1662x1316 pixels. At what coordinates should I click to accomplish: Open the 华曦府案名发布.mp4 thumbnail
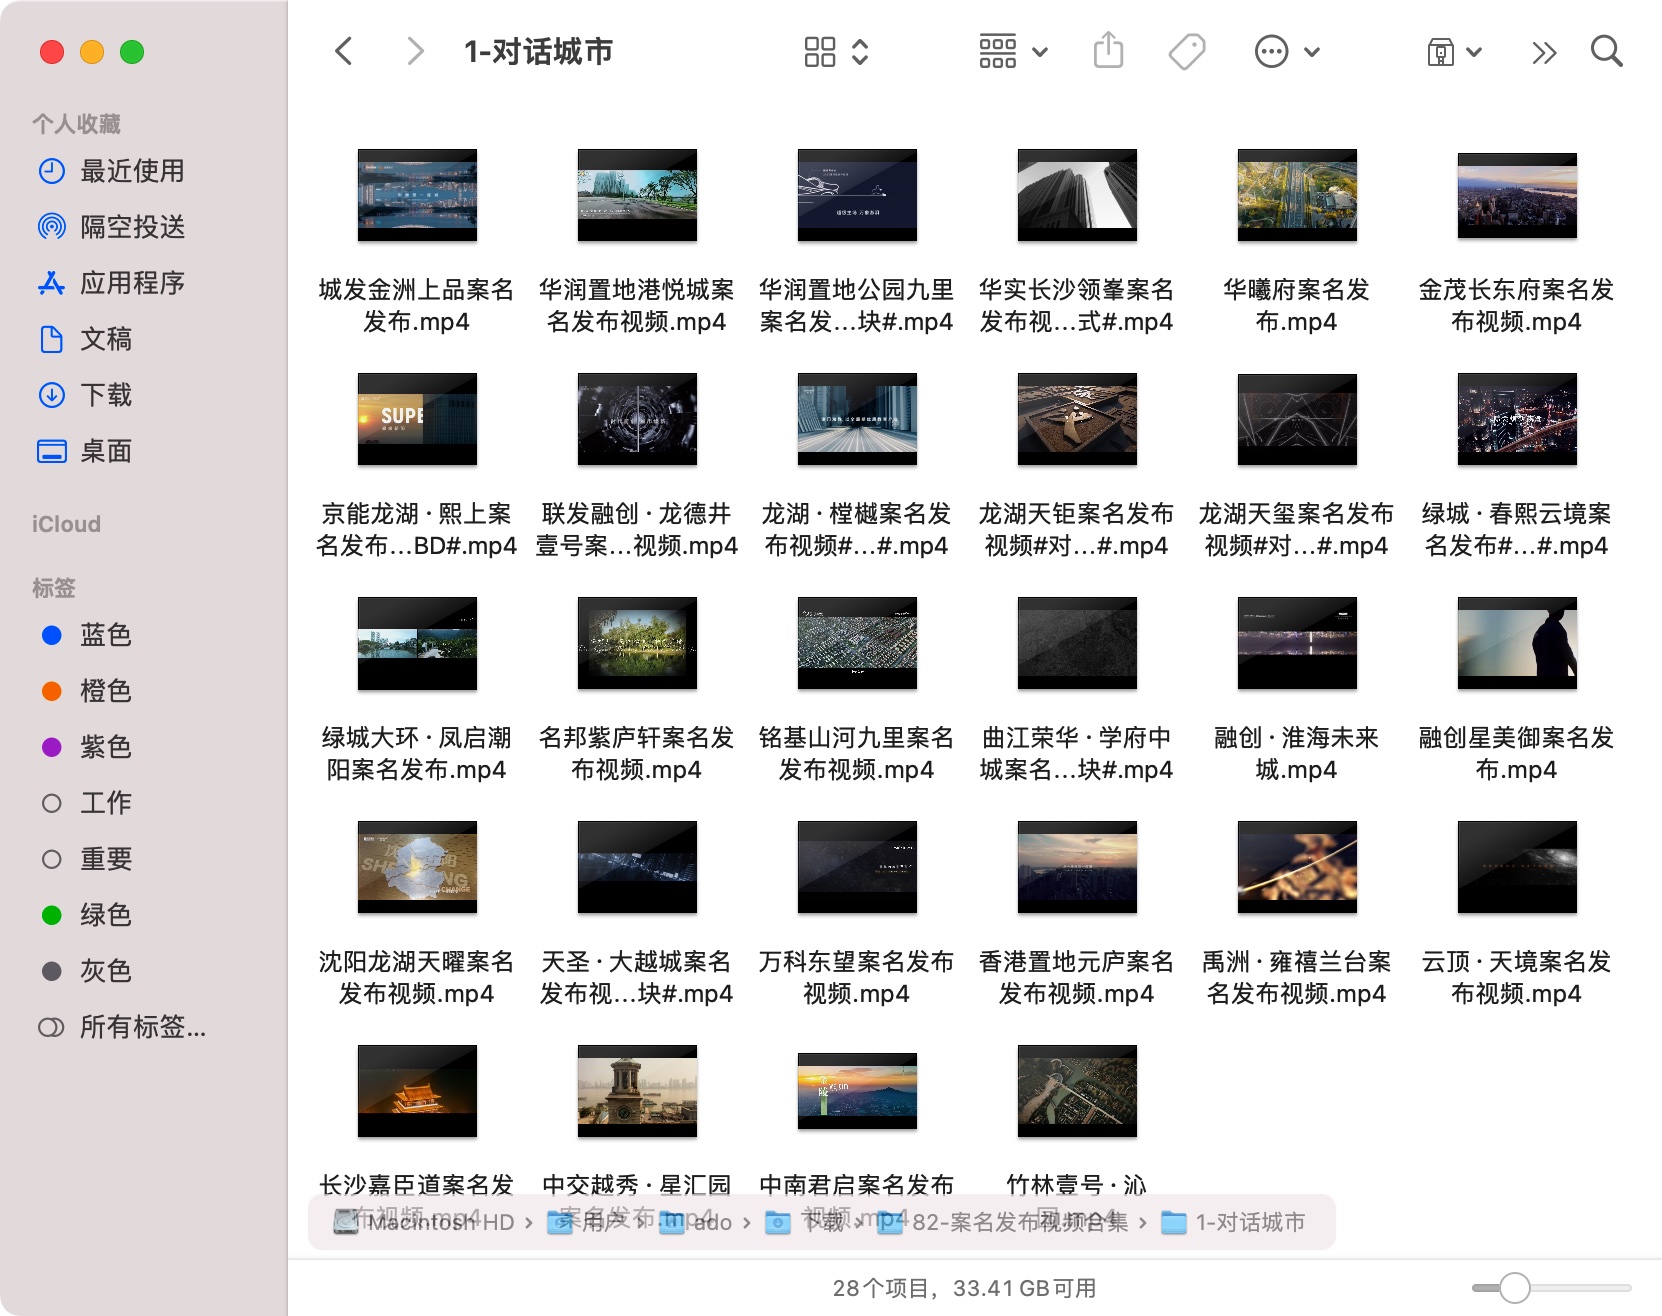tap(1296, 195)
